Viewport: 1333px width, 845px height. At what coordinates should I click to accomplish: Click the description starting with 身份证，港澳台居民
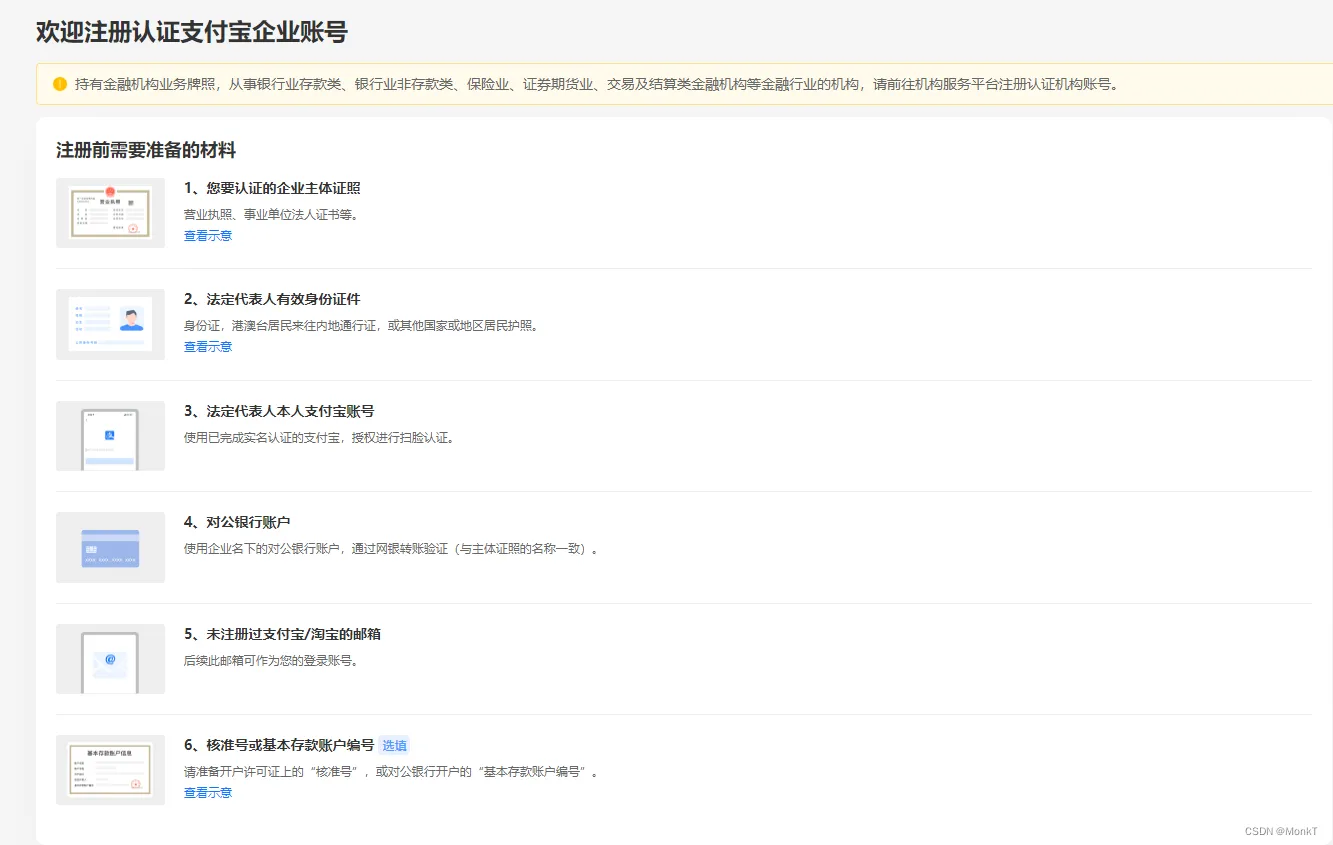[x=362, y=326]
